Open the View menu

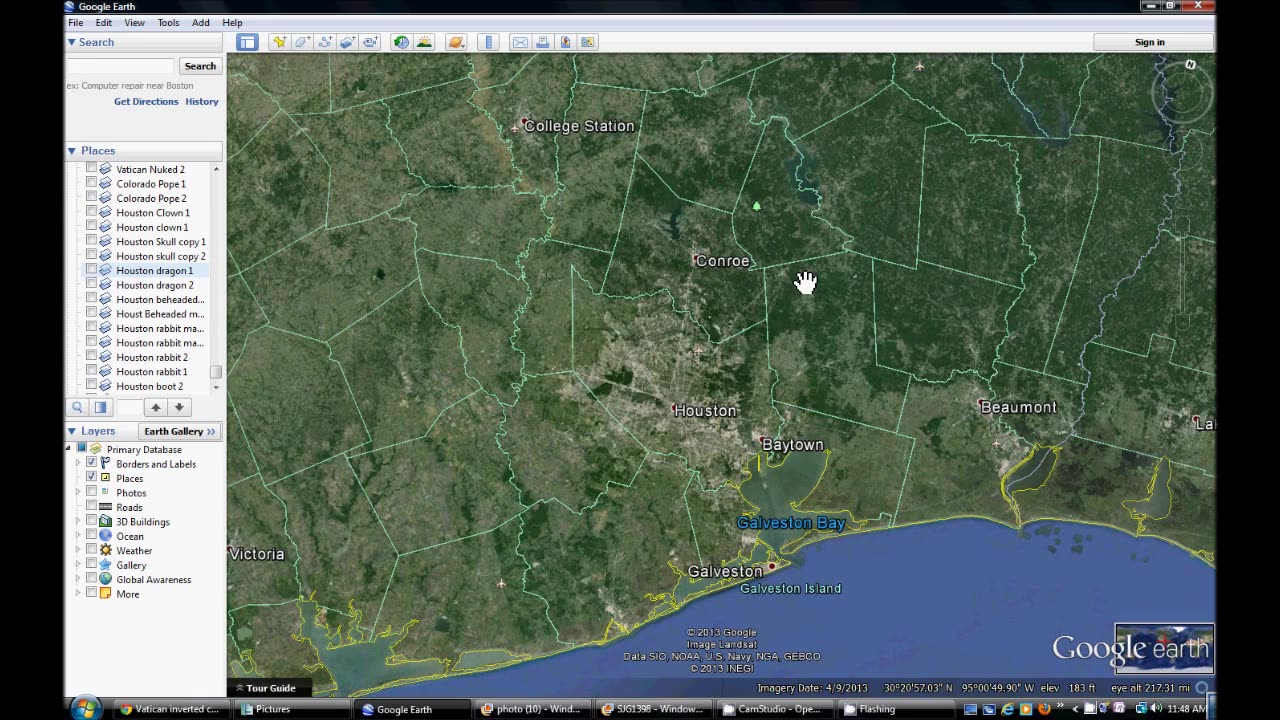134,22
